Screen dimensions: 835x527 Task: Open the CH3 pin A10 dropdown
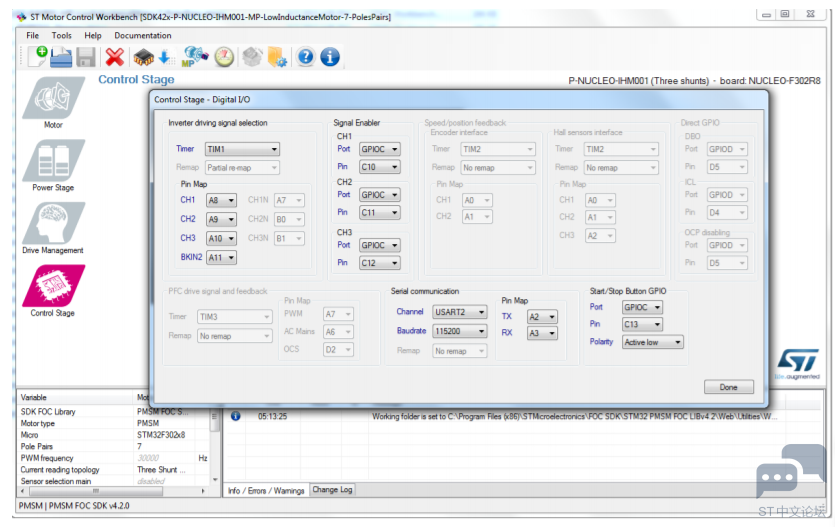click(221, 238)
